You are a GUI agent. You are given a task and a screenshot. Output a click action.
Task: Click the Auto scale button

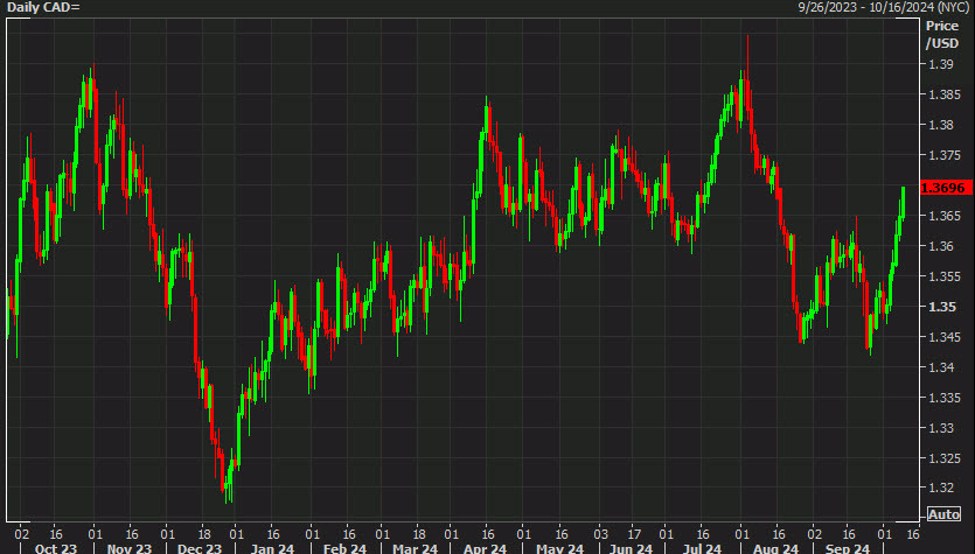tap(943, 514)
